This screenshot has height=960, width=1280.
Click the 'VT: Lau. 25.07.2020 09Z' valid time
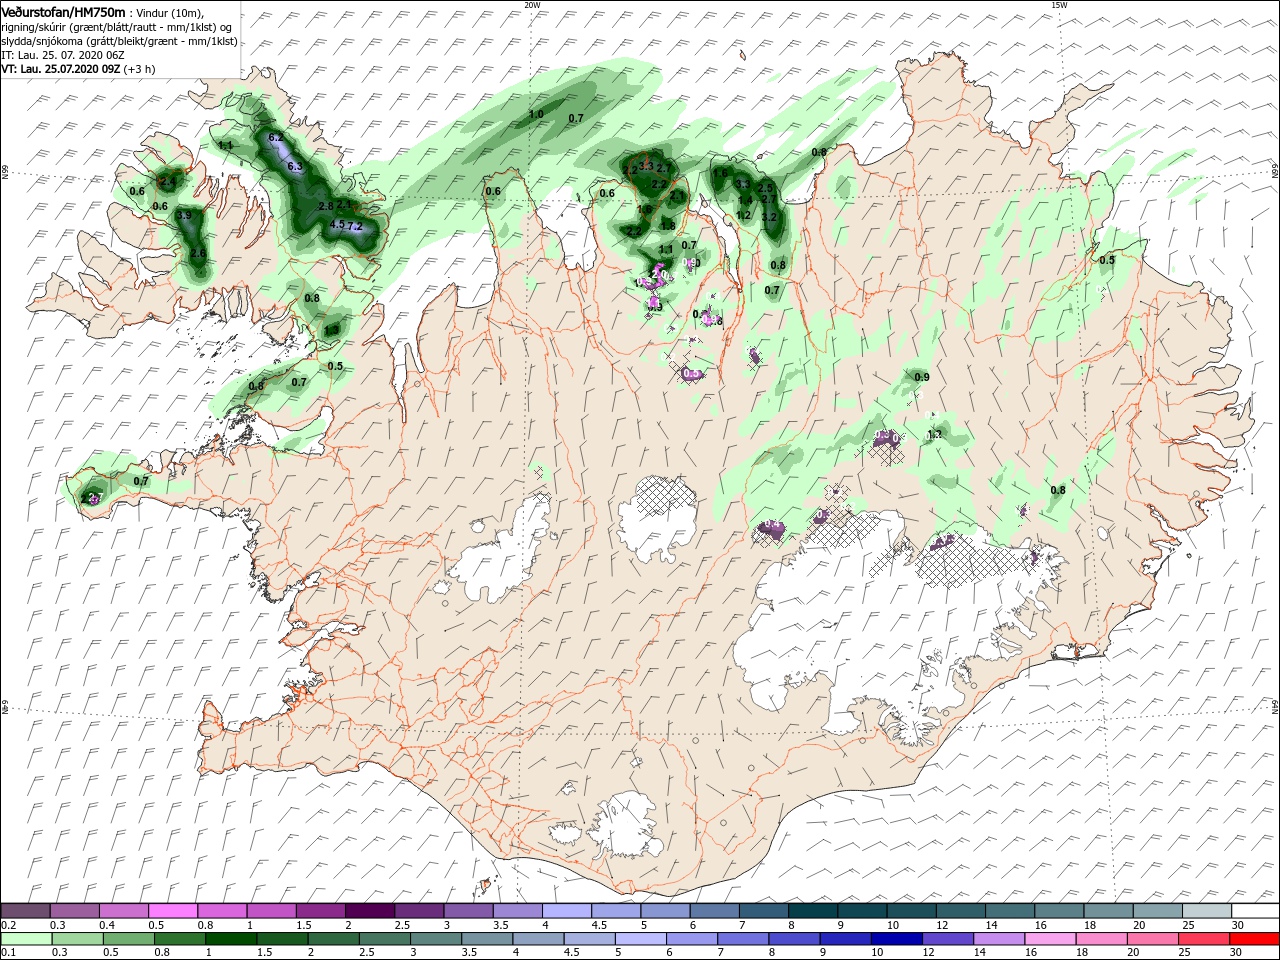click(x=60, y=69)
